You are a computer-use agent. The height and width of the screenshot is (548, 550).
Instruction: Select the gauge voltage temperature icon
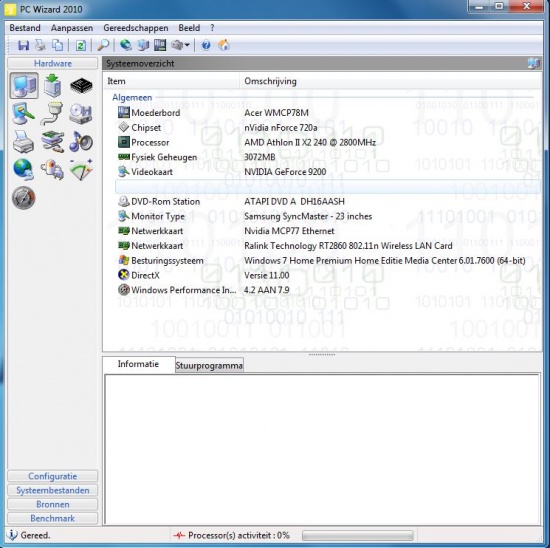(x=81, y=169)
